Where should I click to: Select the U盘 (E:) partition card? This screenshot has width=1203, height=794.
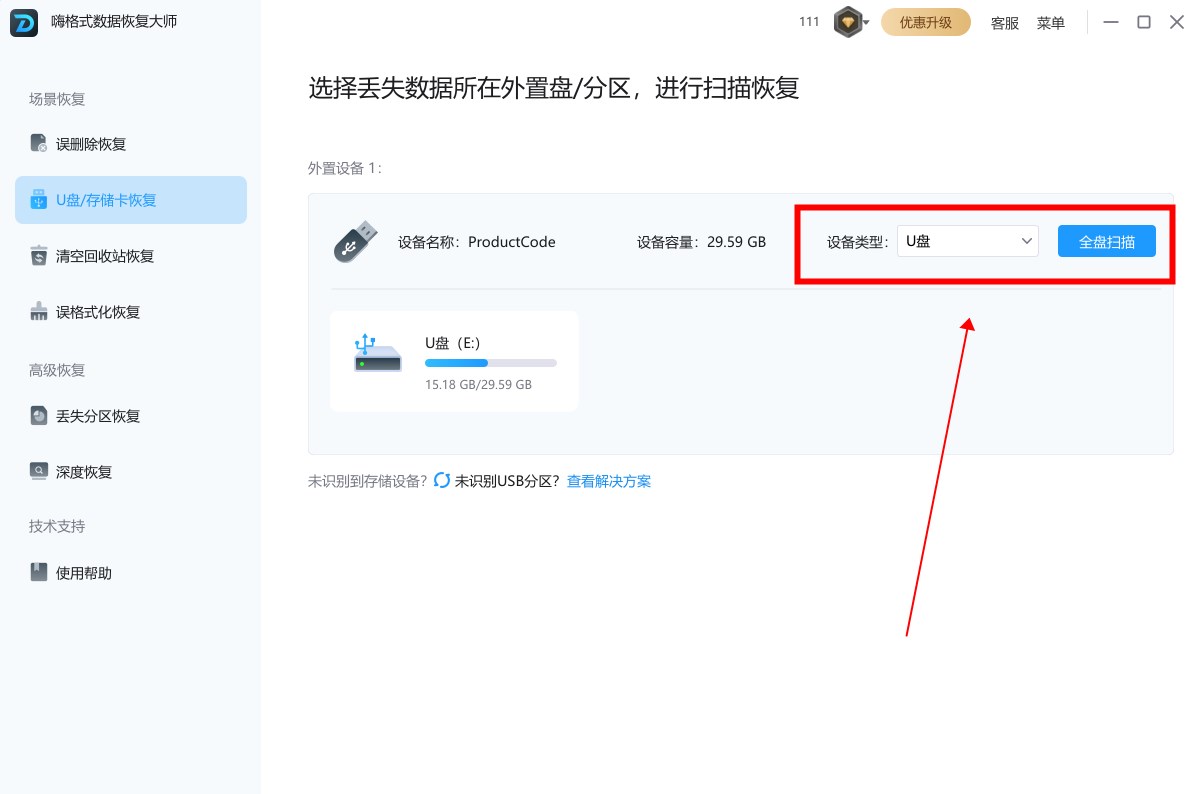[454, 361]
